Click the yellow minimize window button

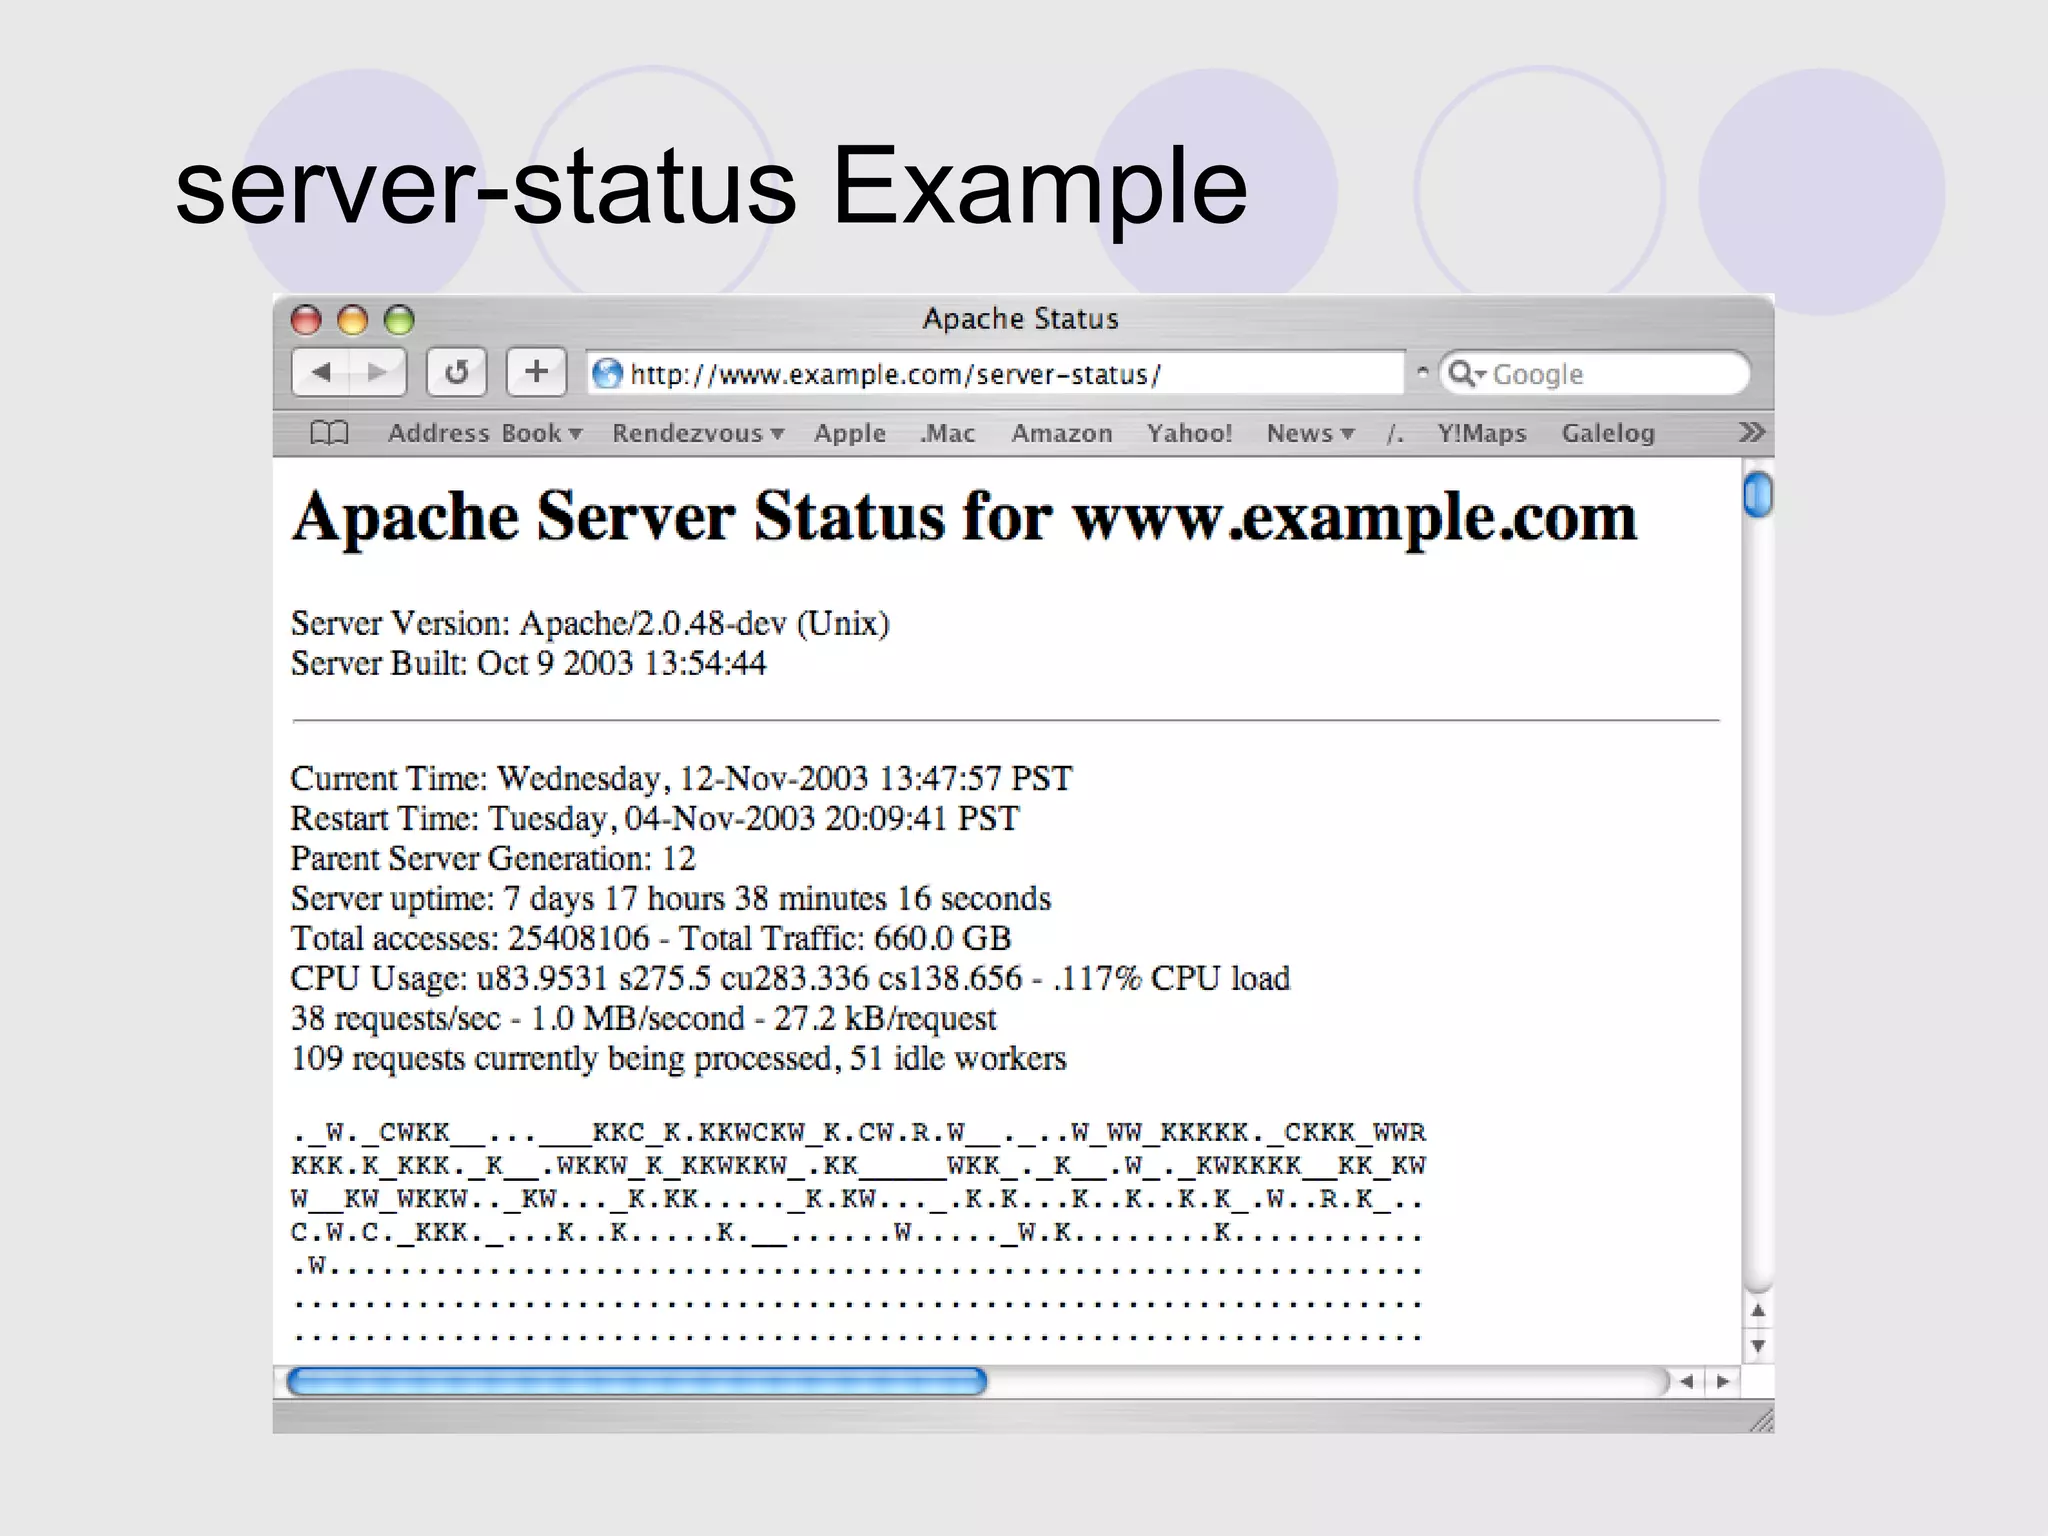pyautogui.click(x=352, y=320)
